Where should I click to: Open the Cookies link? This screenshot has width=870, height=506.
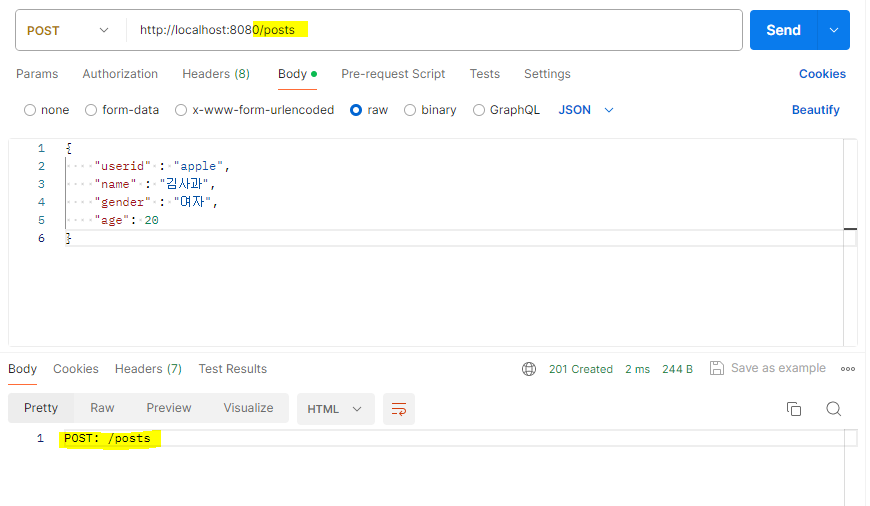click(x=822, y=74)
